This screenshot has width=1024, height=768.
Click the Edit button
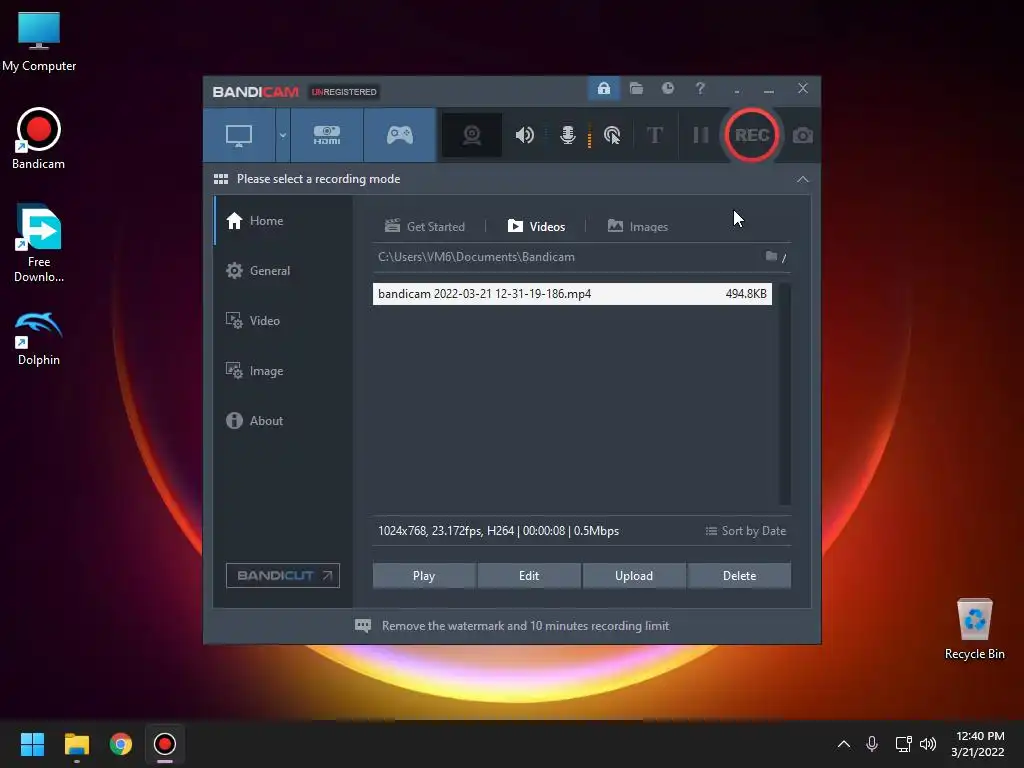tap(529, 575)
